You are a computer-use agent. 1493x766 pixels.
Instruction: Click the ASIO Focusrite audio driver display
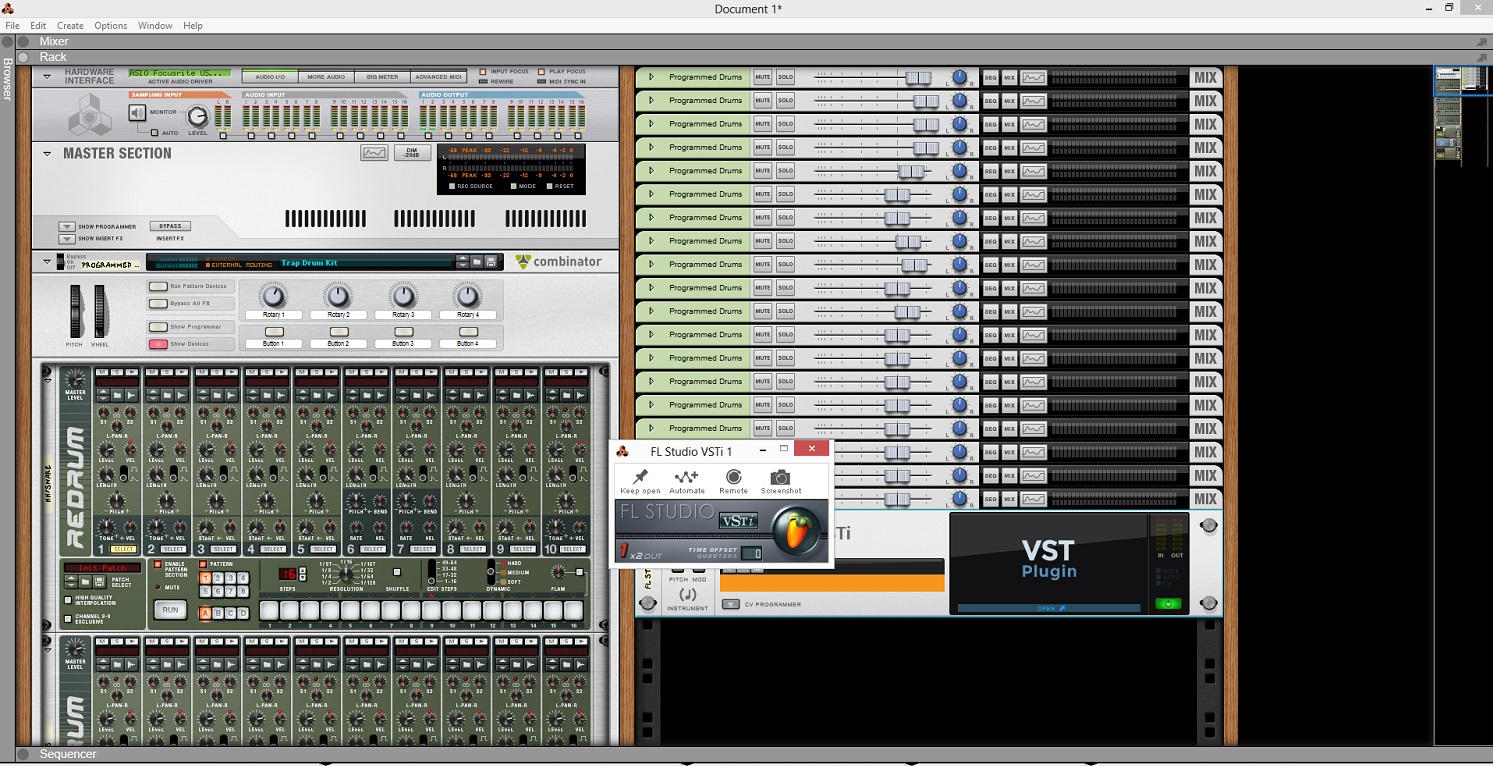click(180, 73)
